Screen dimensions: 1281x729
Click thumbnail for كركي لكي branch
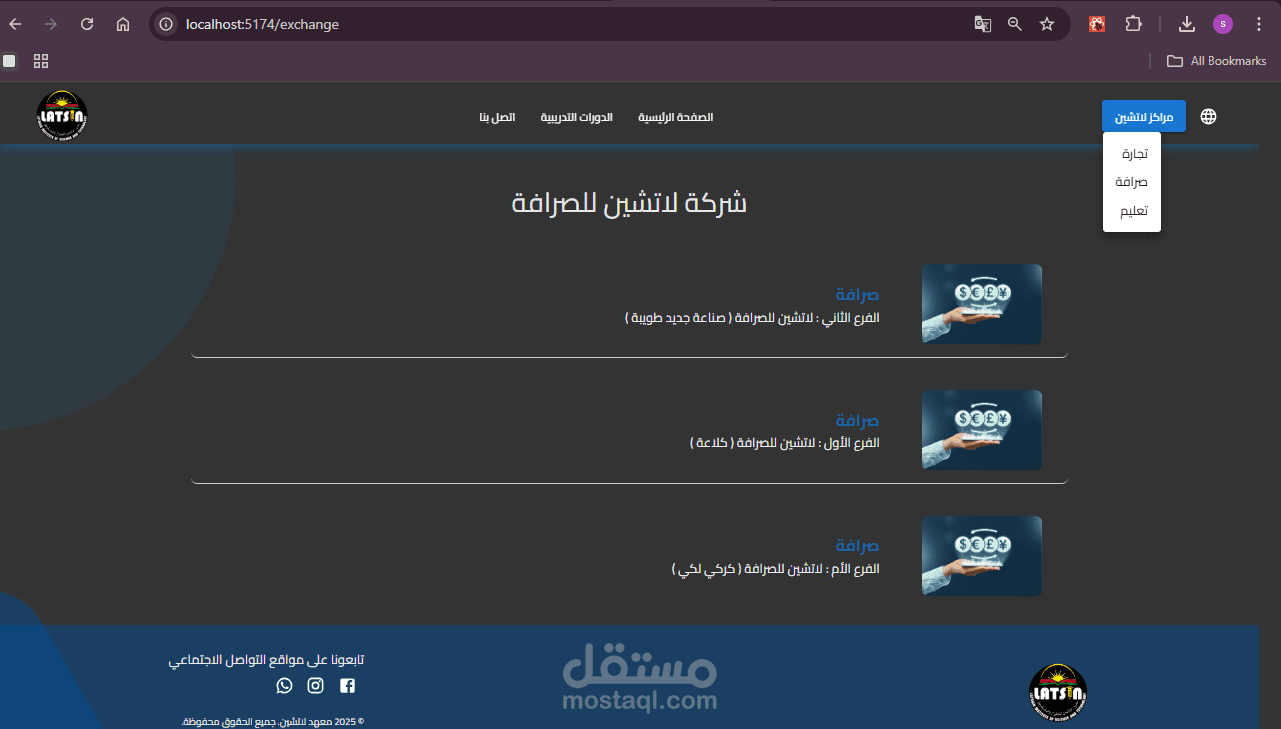click(982, 556)
